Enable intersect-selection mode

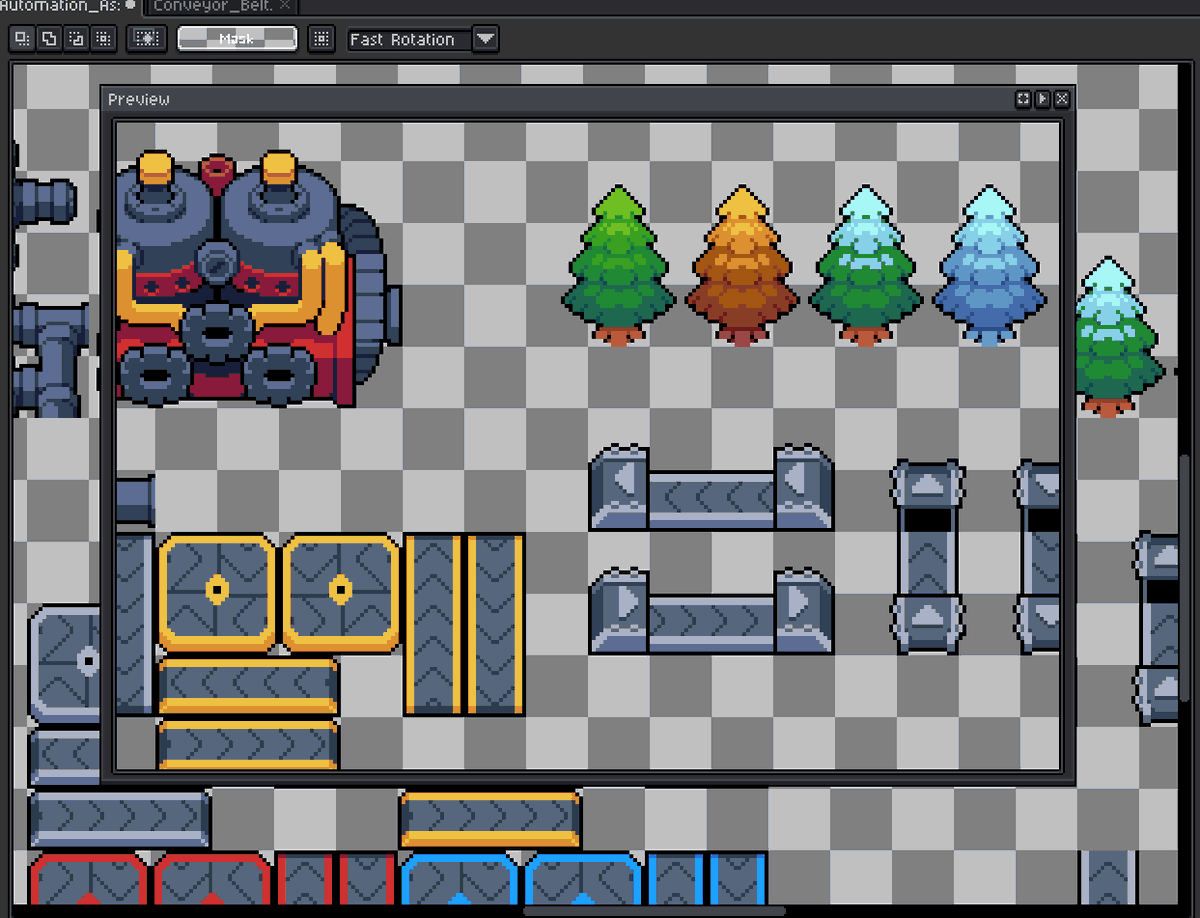(x=102, y=39)
